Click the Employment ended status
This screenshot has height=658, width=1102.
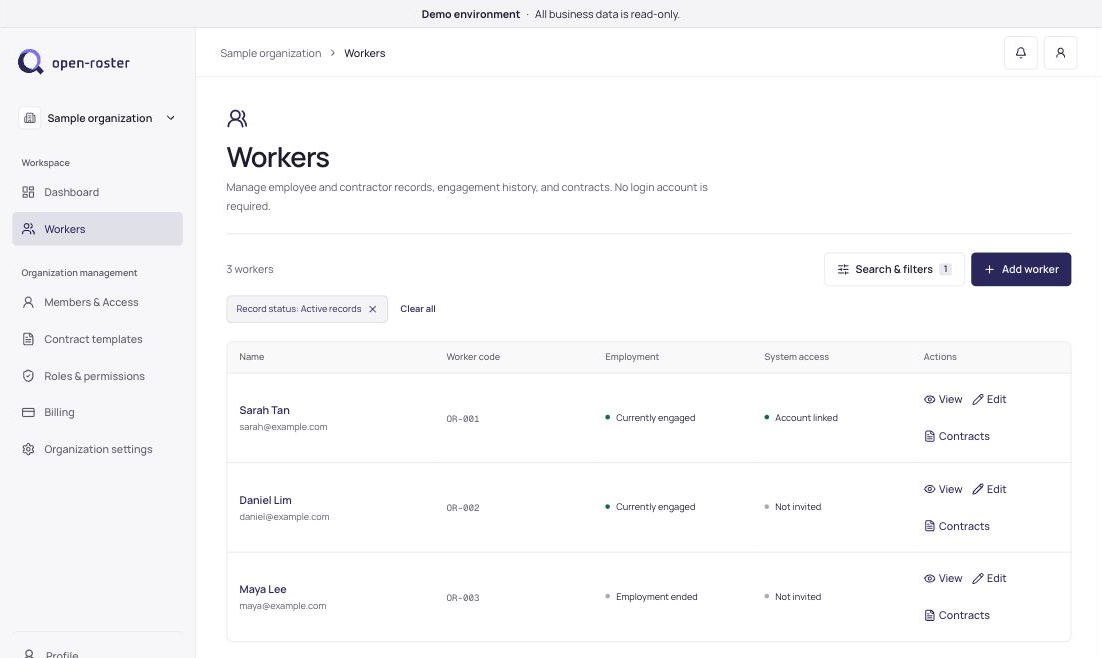pos(651,597)
